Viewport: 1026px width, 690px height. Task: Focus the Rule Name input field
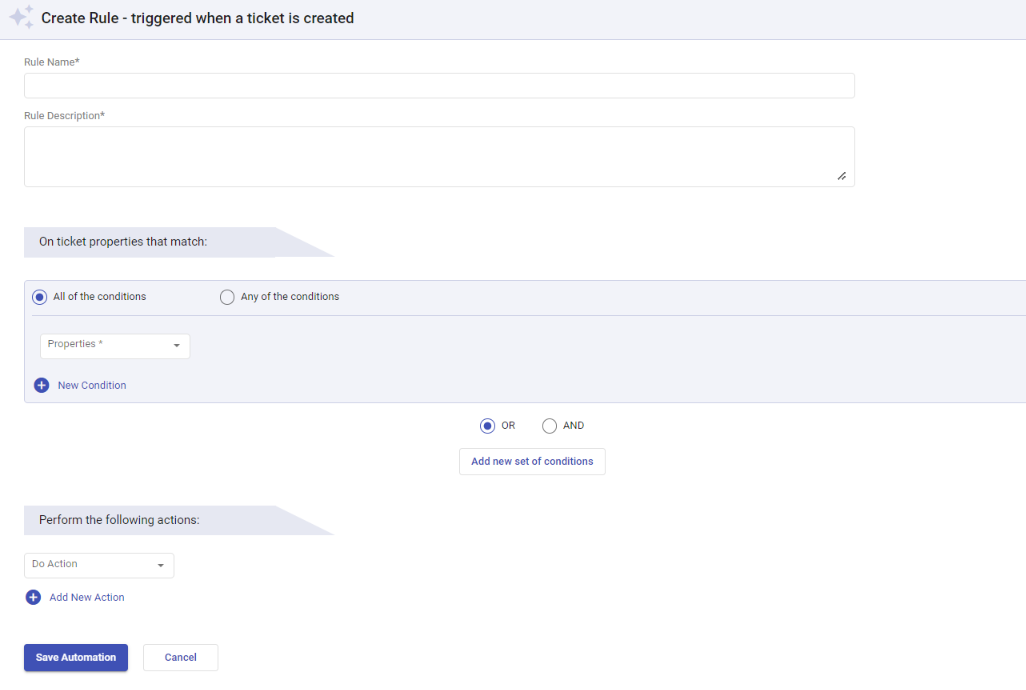click(439, 86)
